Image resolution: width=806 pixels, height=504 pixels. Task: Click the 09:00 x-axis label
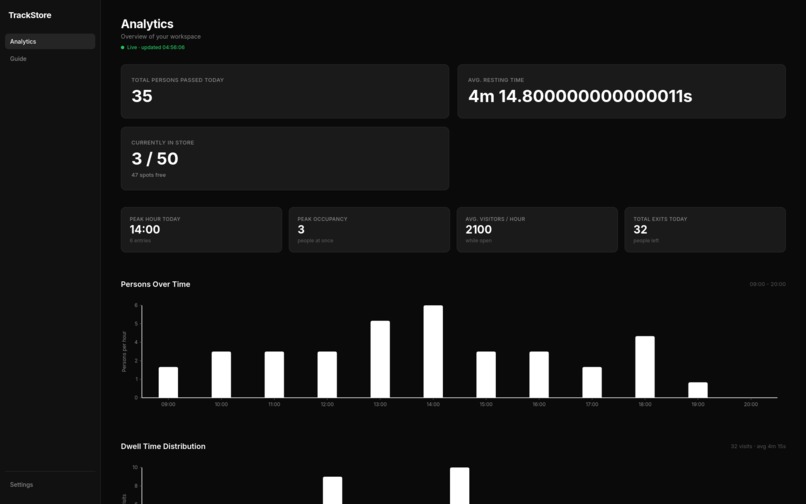pyautogui.click(x=168, y=405)
